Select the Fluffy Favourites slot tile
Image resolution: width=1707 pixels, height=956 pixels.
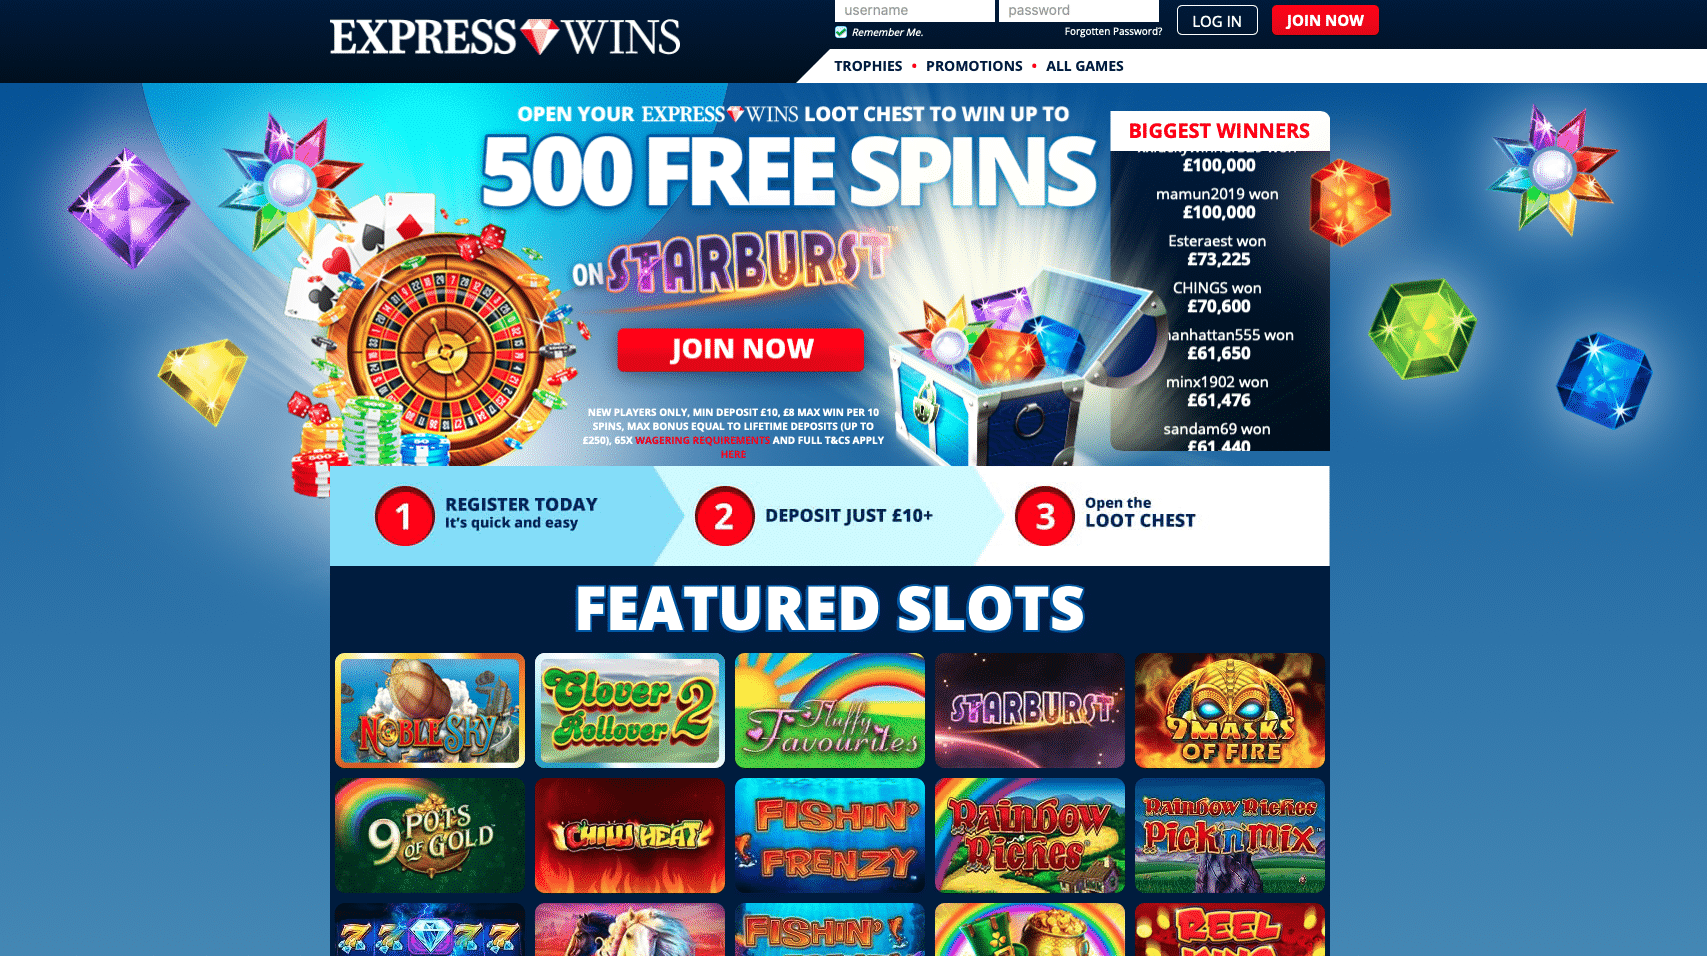[830, 710]
